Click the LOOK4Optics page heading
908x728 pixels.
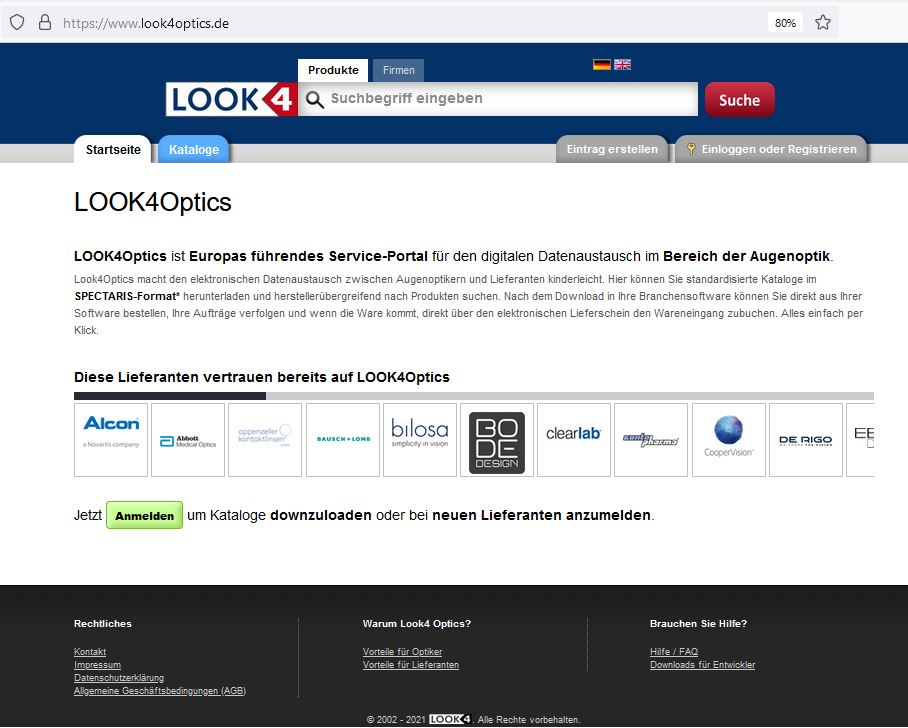[x=153, y=202]
